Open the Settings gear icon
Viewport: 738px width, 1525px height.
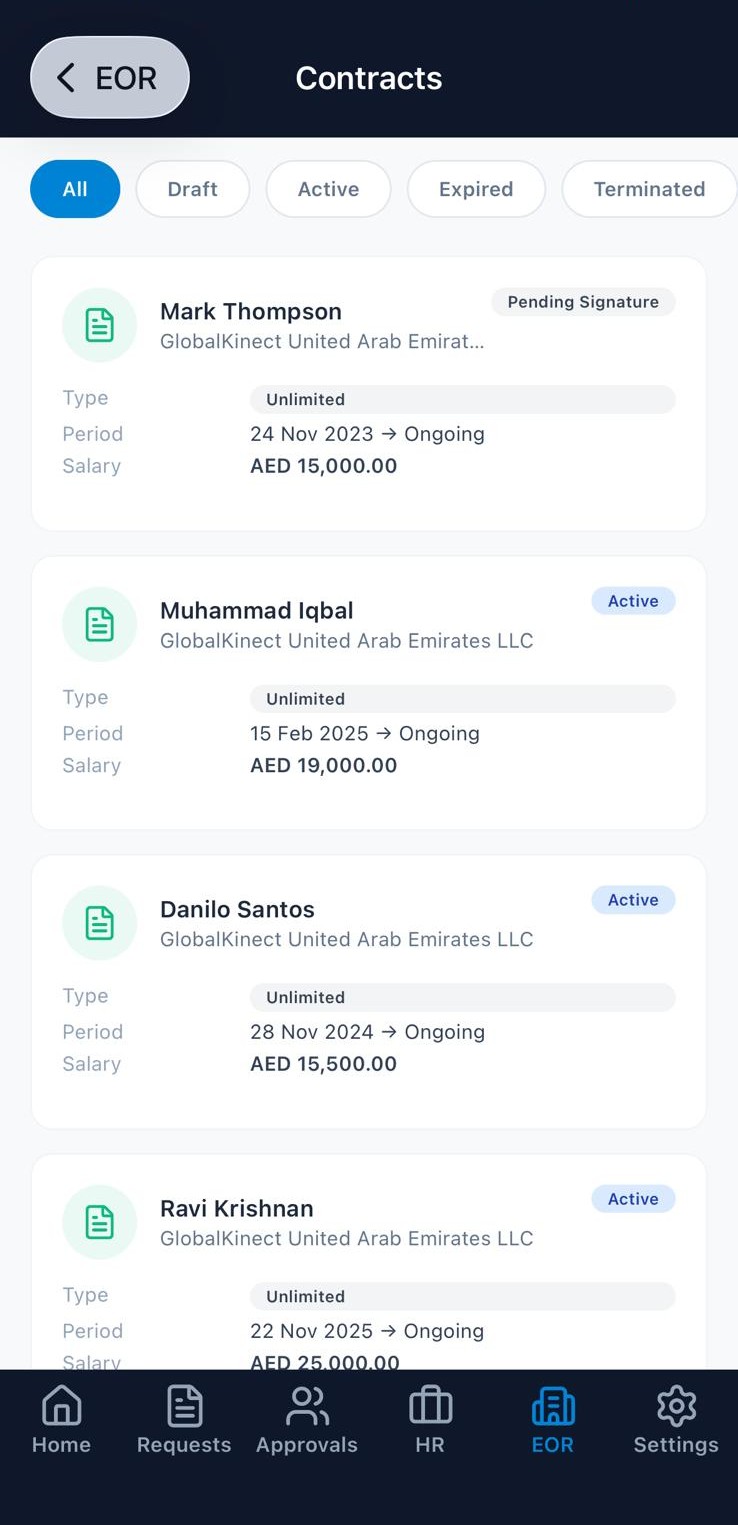click(x=676, y=1406)
